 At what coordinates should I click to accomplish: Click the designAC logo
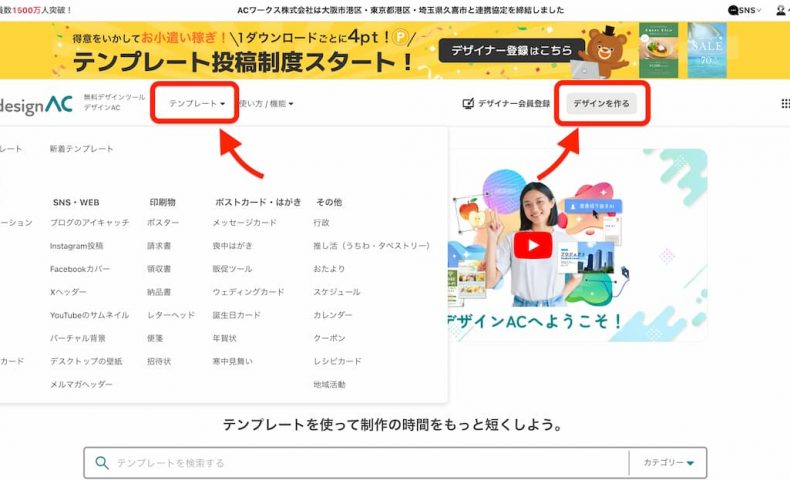(36, 104)
